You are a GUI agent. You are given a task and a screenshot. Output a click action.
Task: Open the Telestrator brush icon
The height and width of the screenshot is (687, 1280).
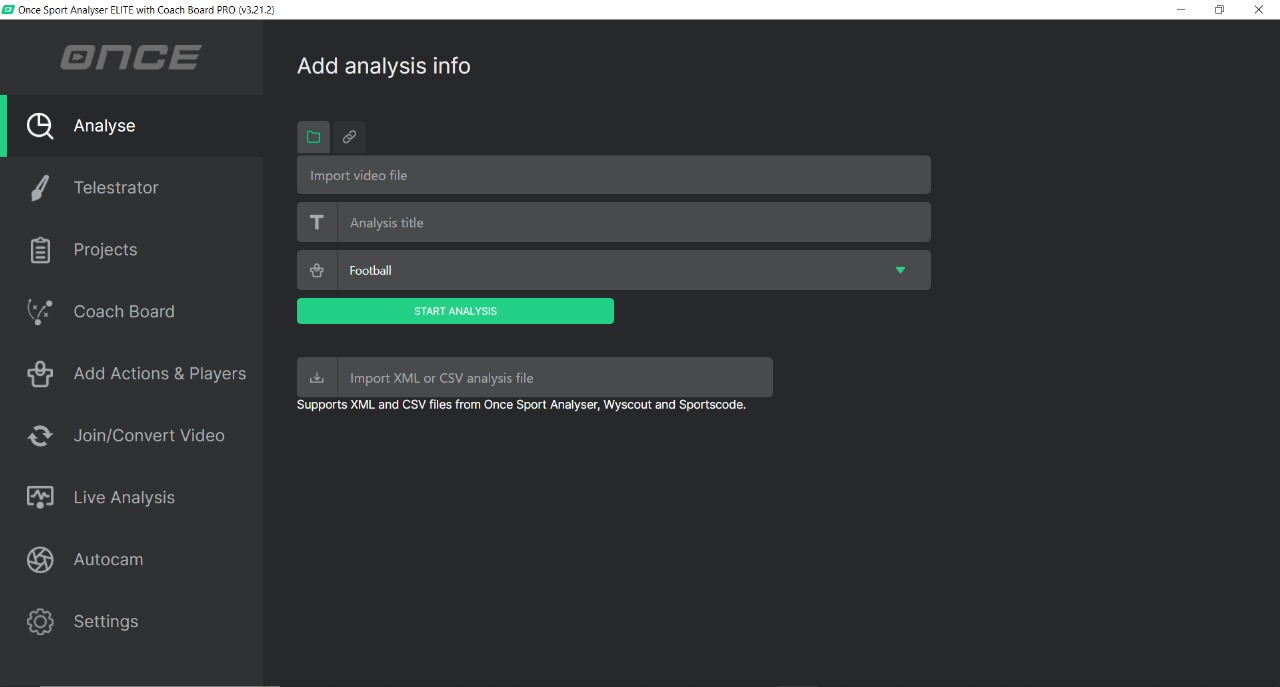click(40, 188)
